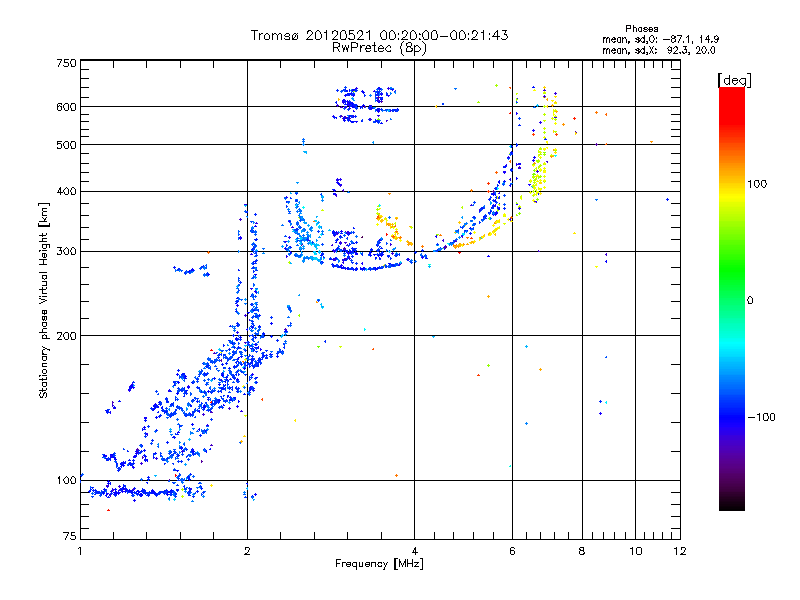Click the y-axis tick label '400'
The height and width of the screenshot is (600, 800).
tap(66, 191)
